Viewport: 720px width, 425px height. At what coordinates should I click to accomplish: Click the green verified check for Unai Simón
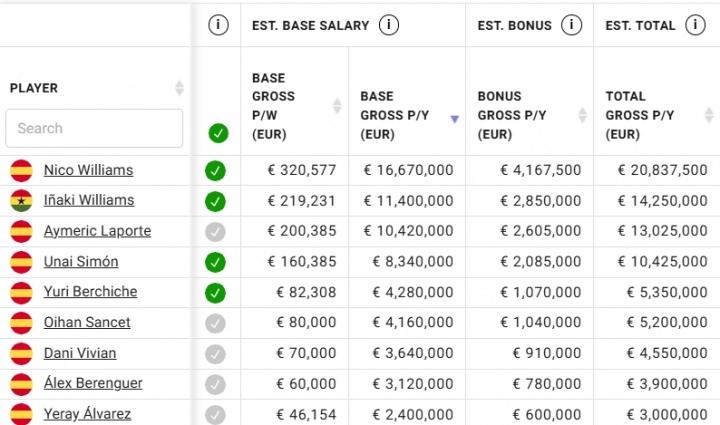pyautogui.click(x=215, y=262)
